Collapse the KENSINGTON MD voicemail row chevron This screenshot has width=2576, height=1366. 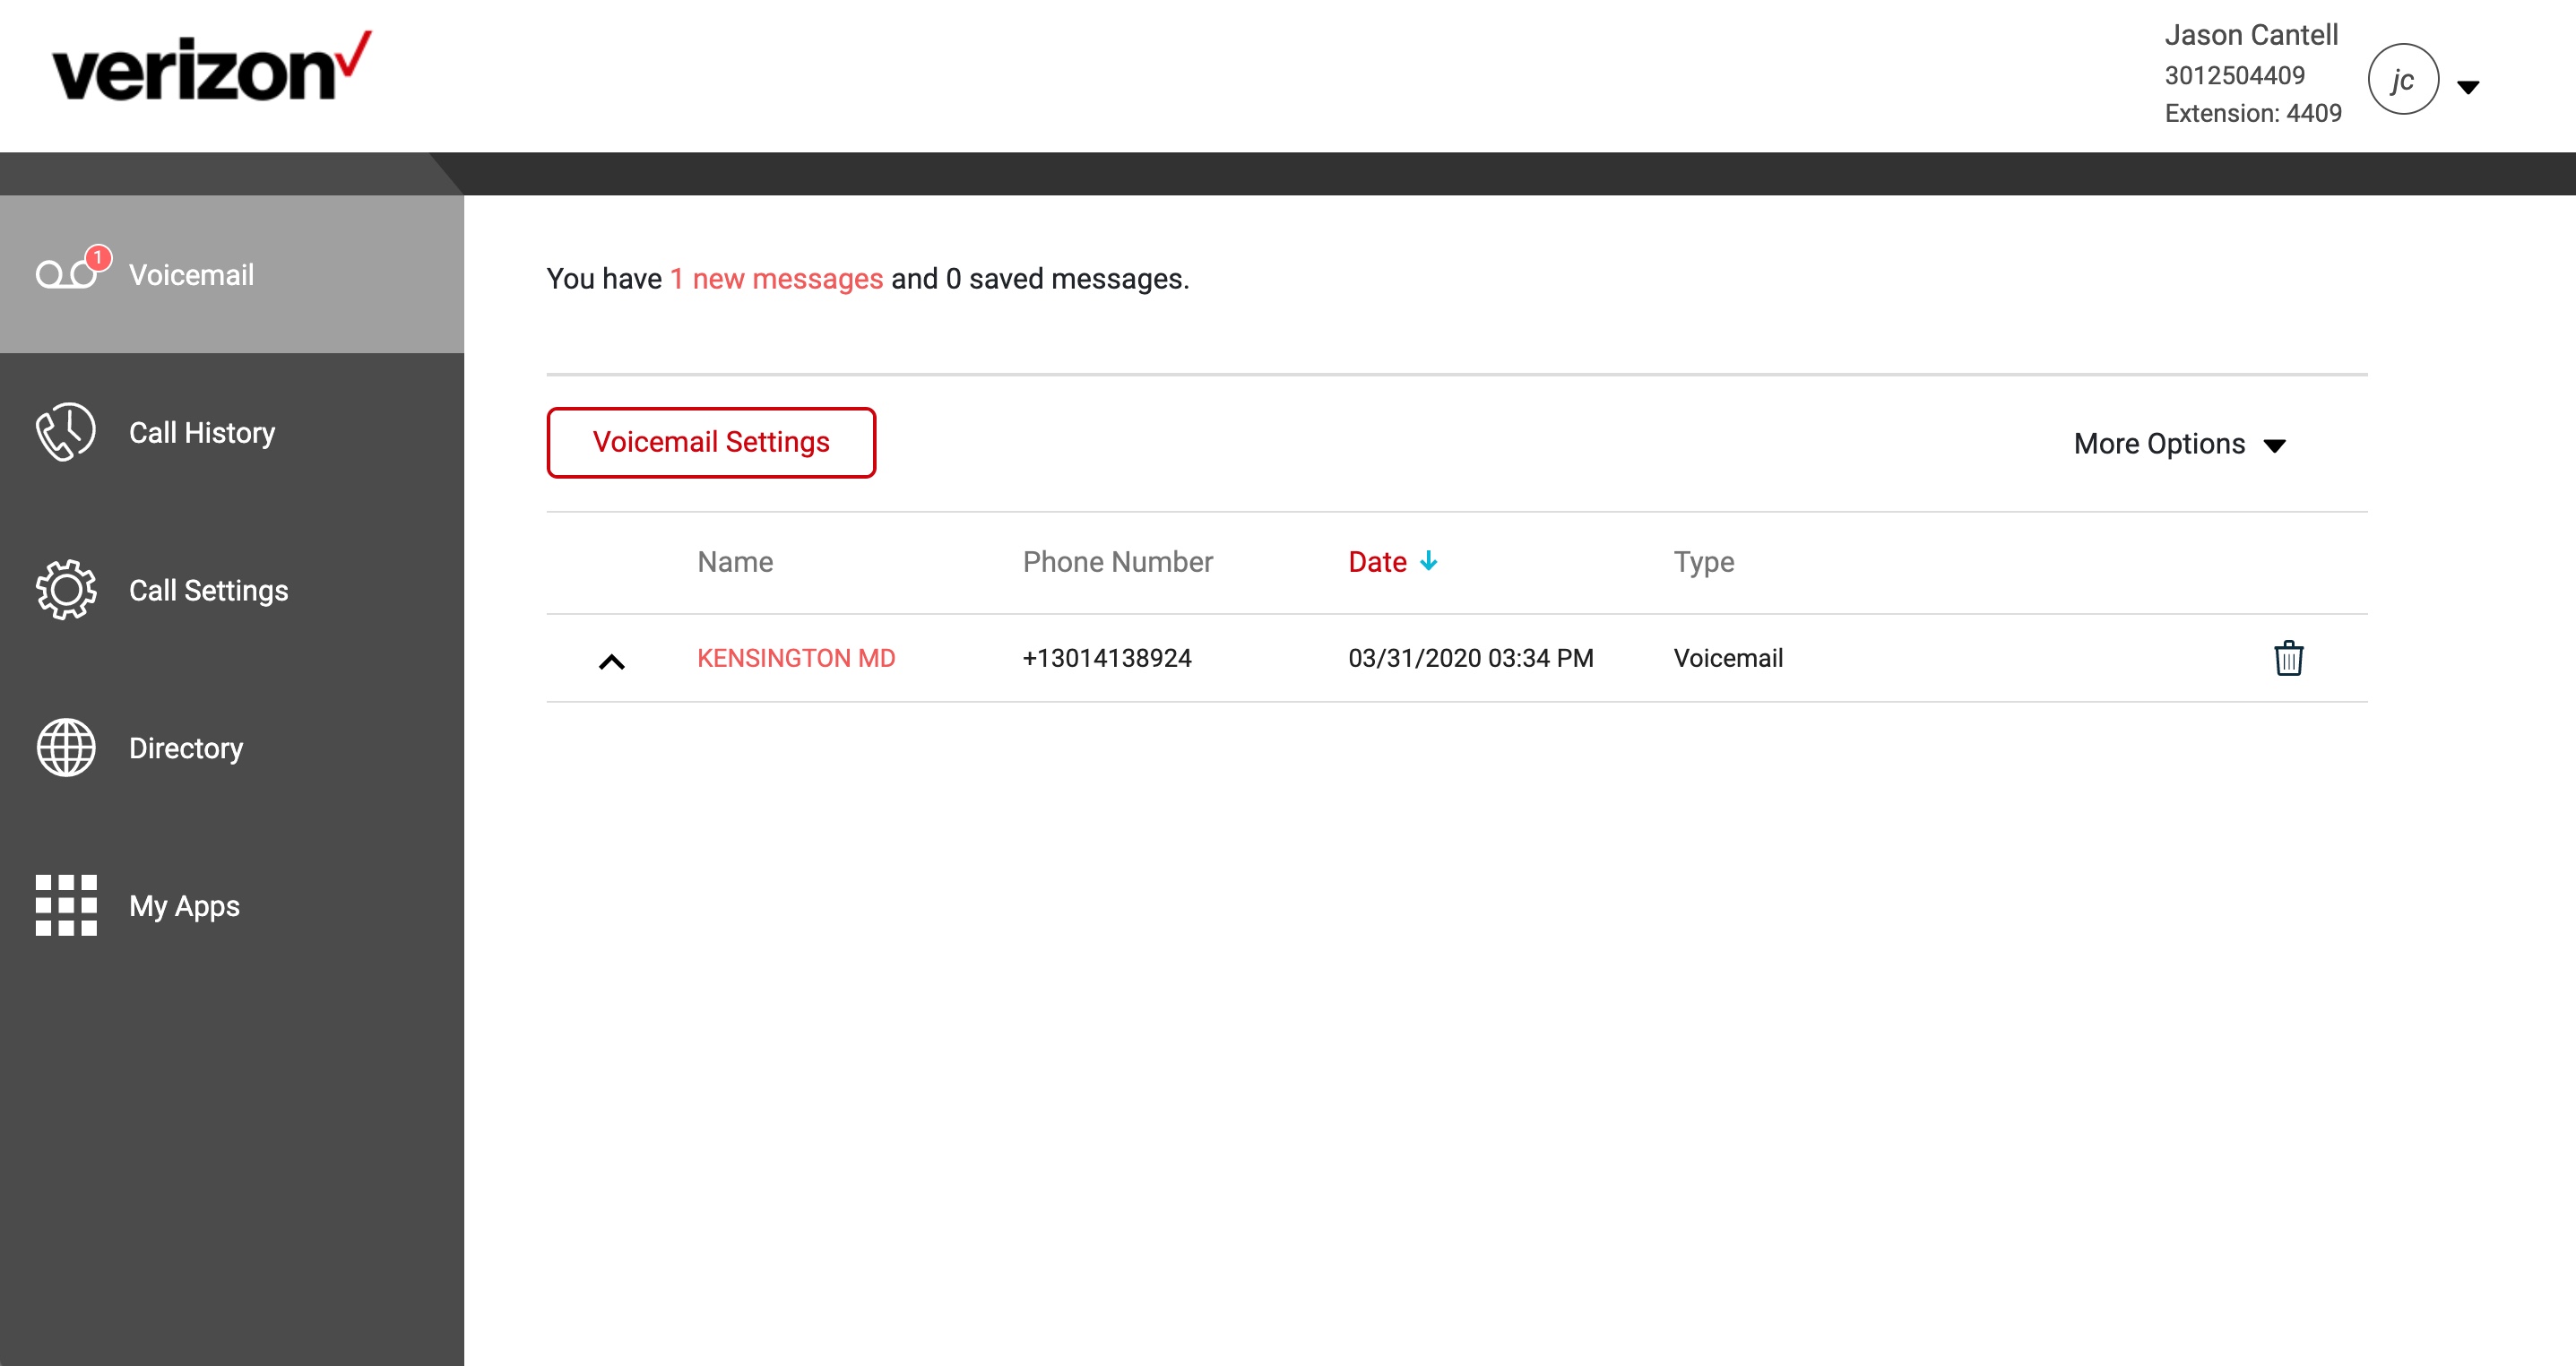(x=611, y=661)
